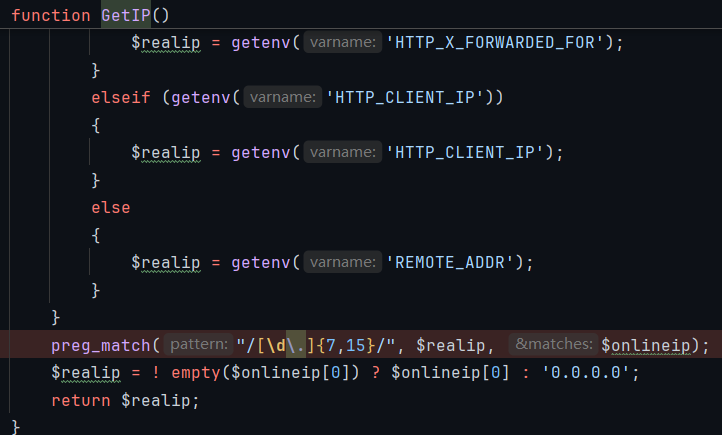Image resolution: width=722 pixels, height=435 pixels.
Task: Click the $realip argument in preg_match
Action: pyautogui.click(x=450, y=345)
